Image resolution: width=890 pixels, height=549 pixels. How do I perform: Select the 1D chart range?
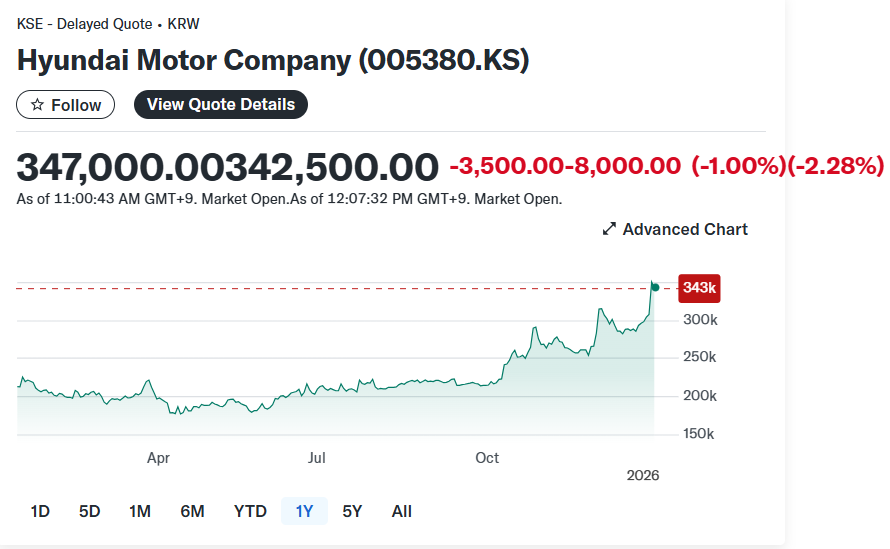(x=40, y=511)
